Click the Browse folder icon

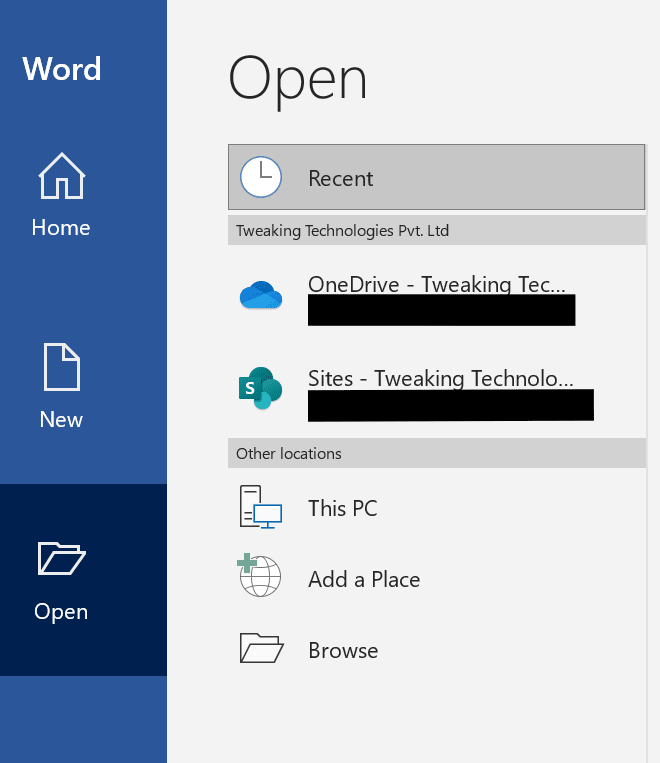click(x=261, y=648)
